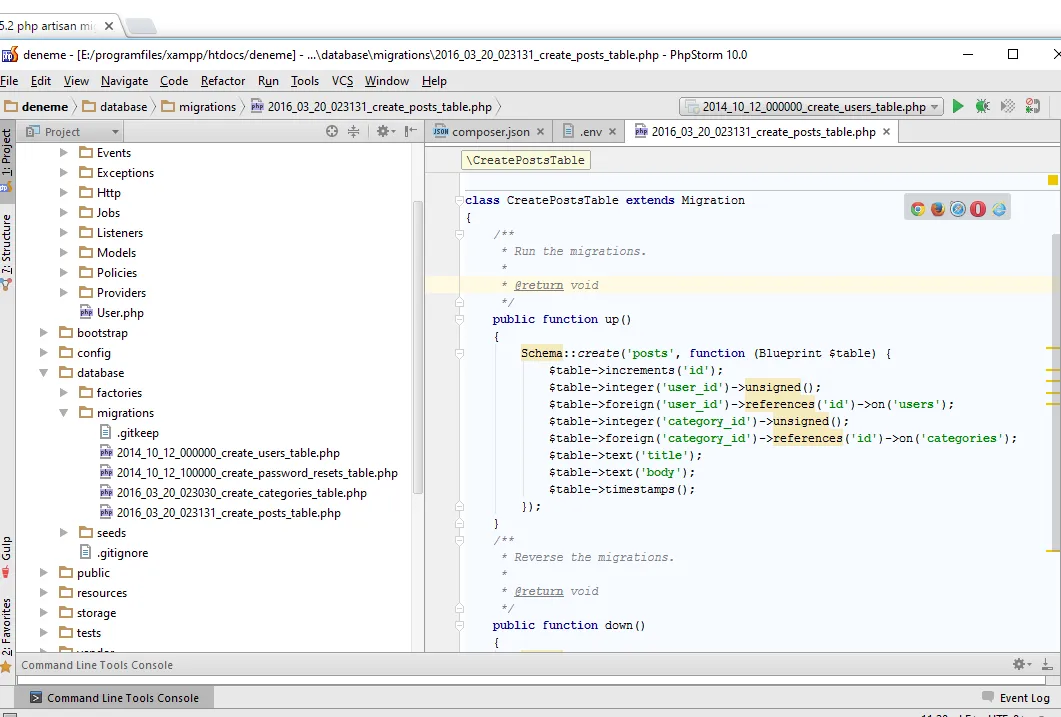Toggle the Favorites tool window sidebar tab

point(7,626)
